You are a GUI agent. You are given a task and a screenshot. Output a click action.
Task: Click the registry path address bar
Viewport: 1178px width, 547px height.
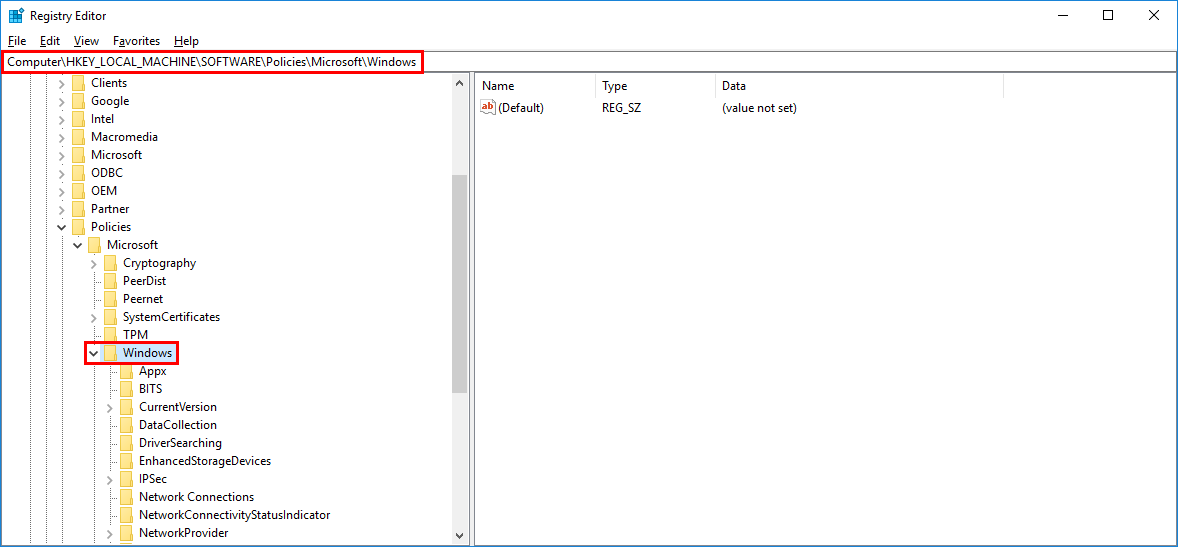point(589,62)
